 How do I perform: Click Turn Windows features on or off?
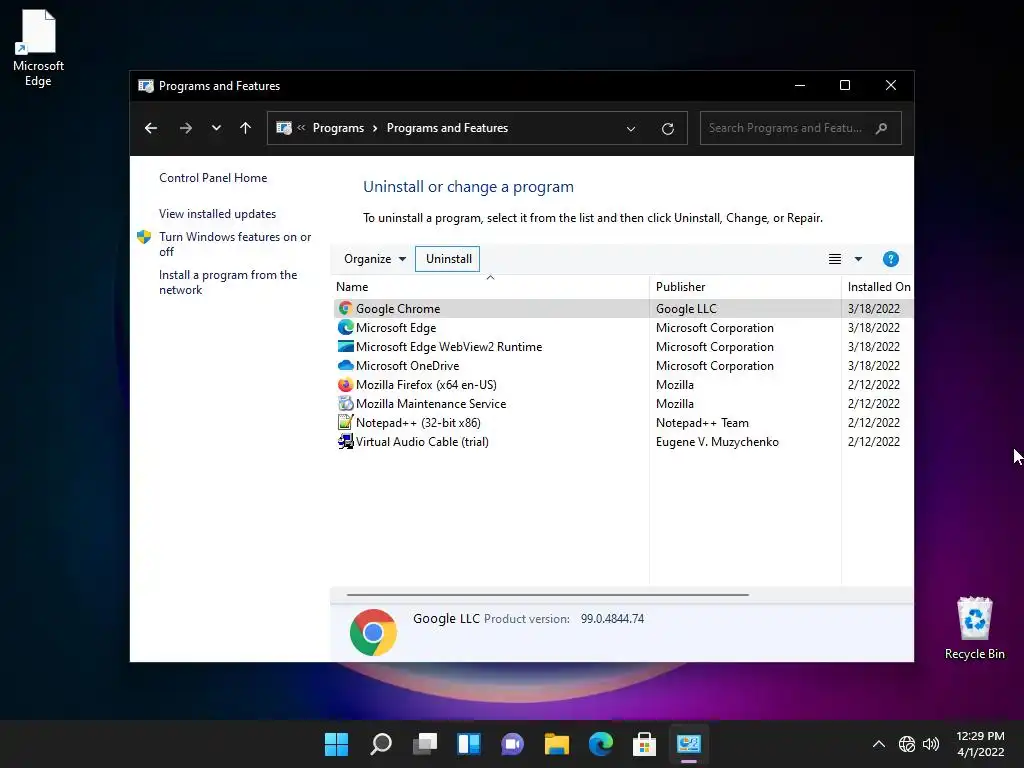(235, 244)
